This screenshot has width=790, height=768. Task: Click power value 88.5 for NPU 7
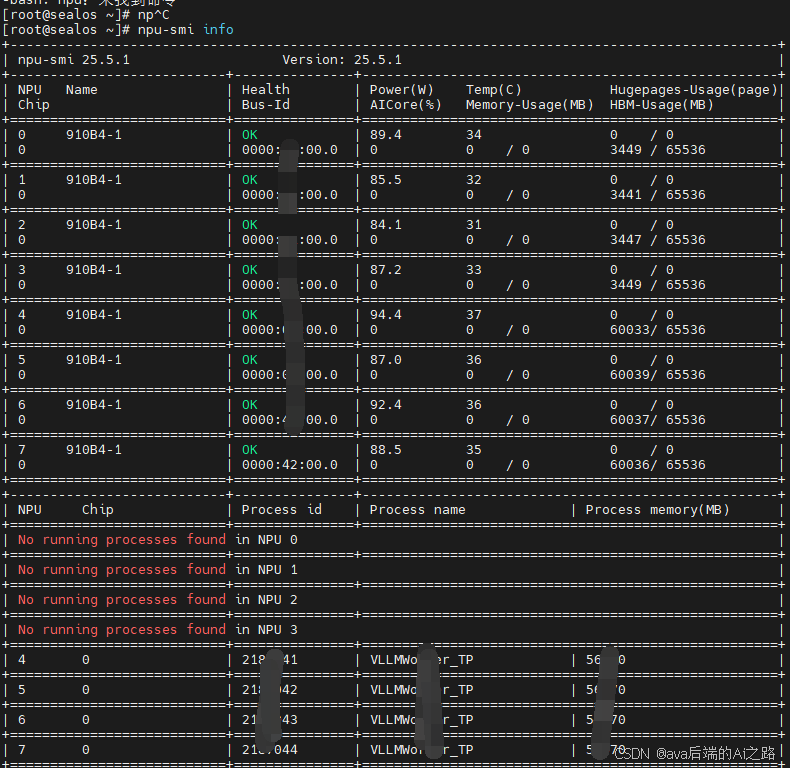[x=385, y=450]
